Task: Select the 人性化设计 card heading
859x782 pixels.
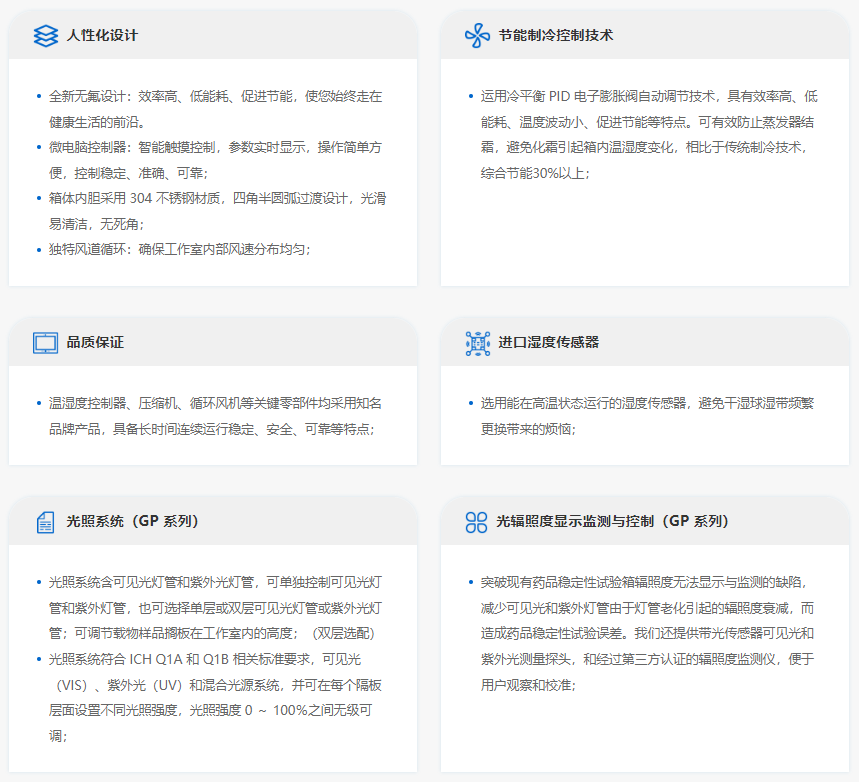Action: (102, 35)
